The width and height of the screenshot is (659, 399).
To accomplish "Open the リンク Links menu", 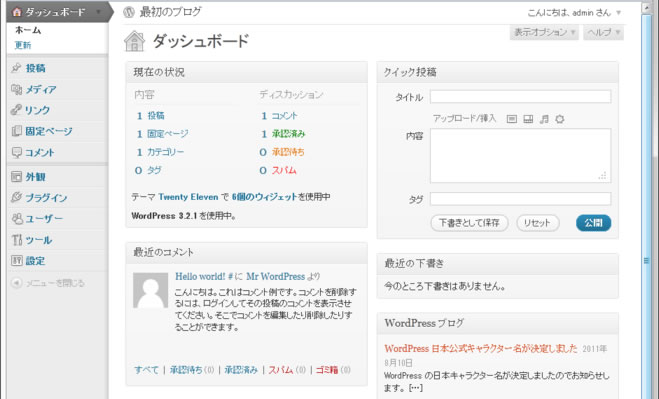I will point(37,110).
